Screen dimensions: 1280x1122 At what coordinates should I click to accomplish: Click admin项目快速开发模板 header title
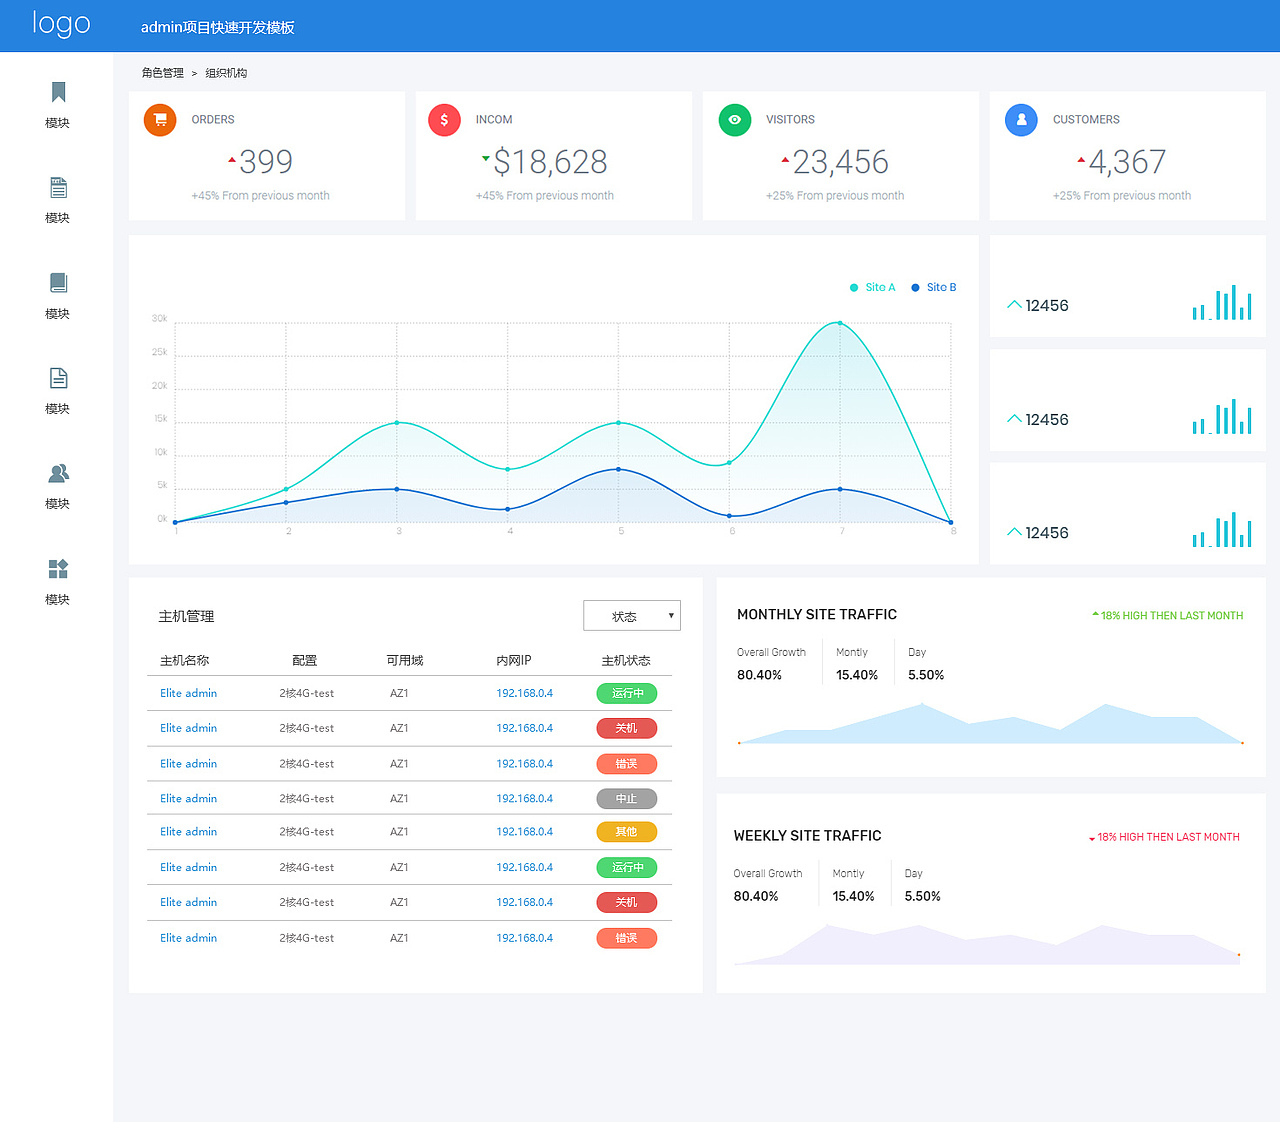[218, 27]
